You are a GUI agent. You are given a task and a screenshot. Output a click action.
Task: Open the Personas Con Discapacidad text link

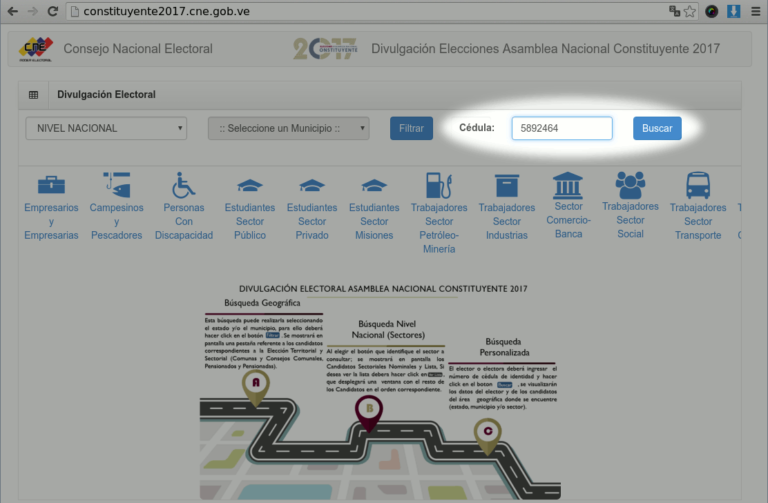click(x=184, y=221)
